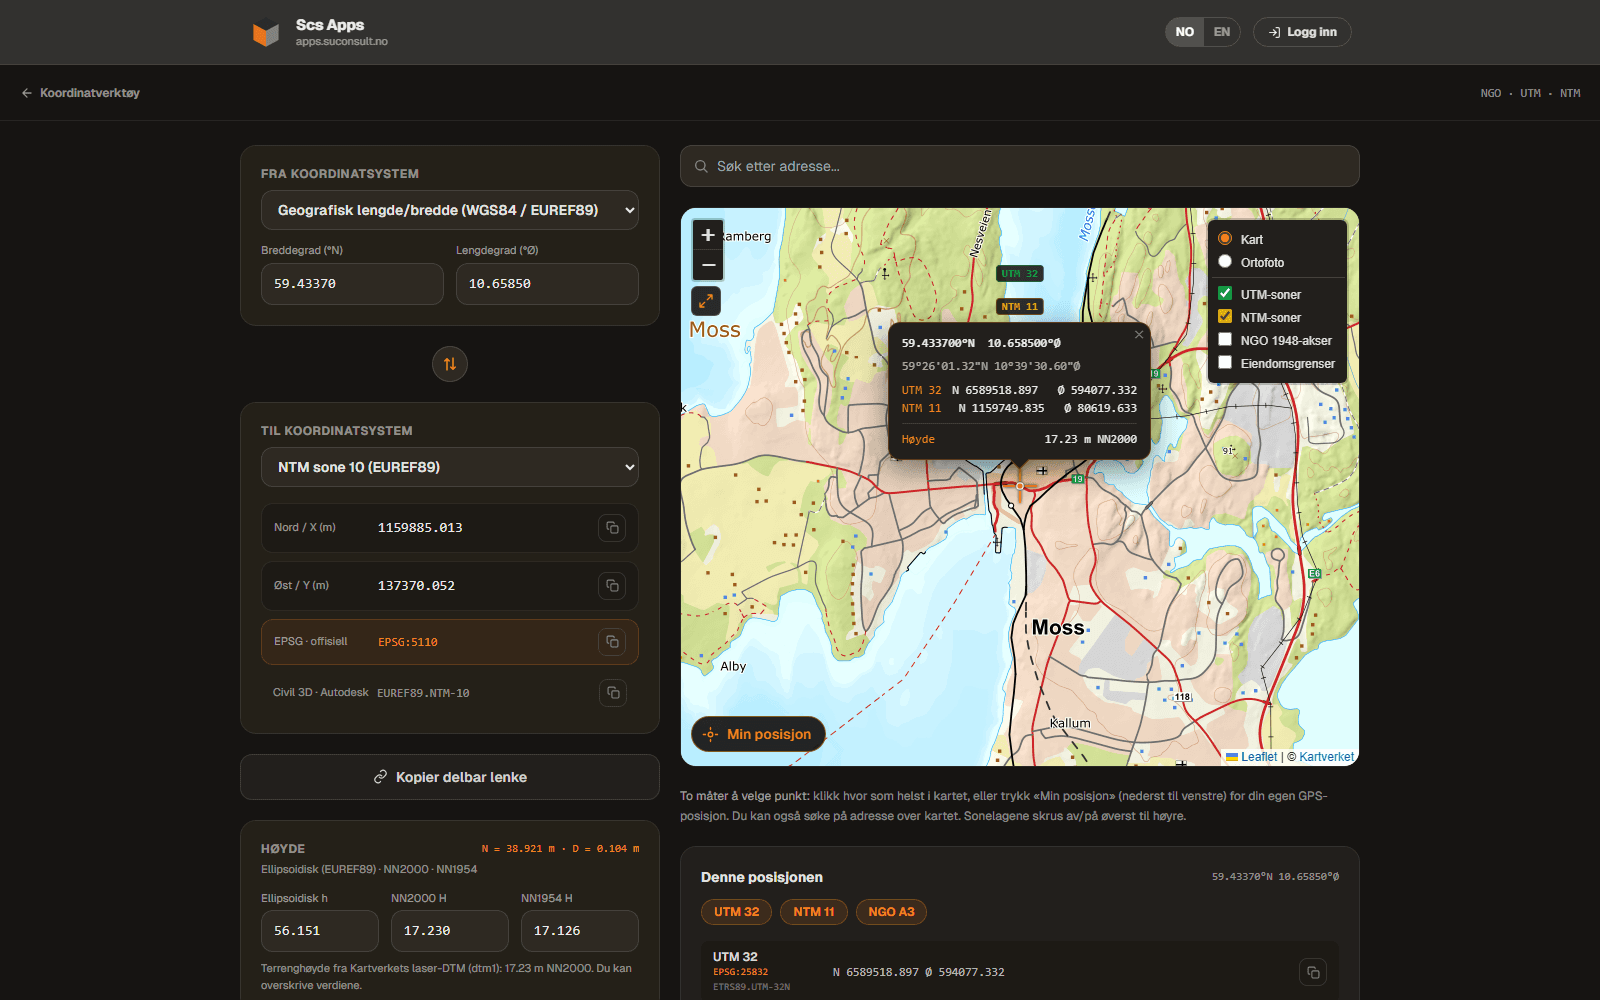Copy the Civil 3D EUREF89.NTM-10 code

click(x=612, y=692)
